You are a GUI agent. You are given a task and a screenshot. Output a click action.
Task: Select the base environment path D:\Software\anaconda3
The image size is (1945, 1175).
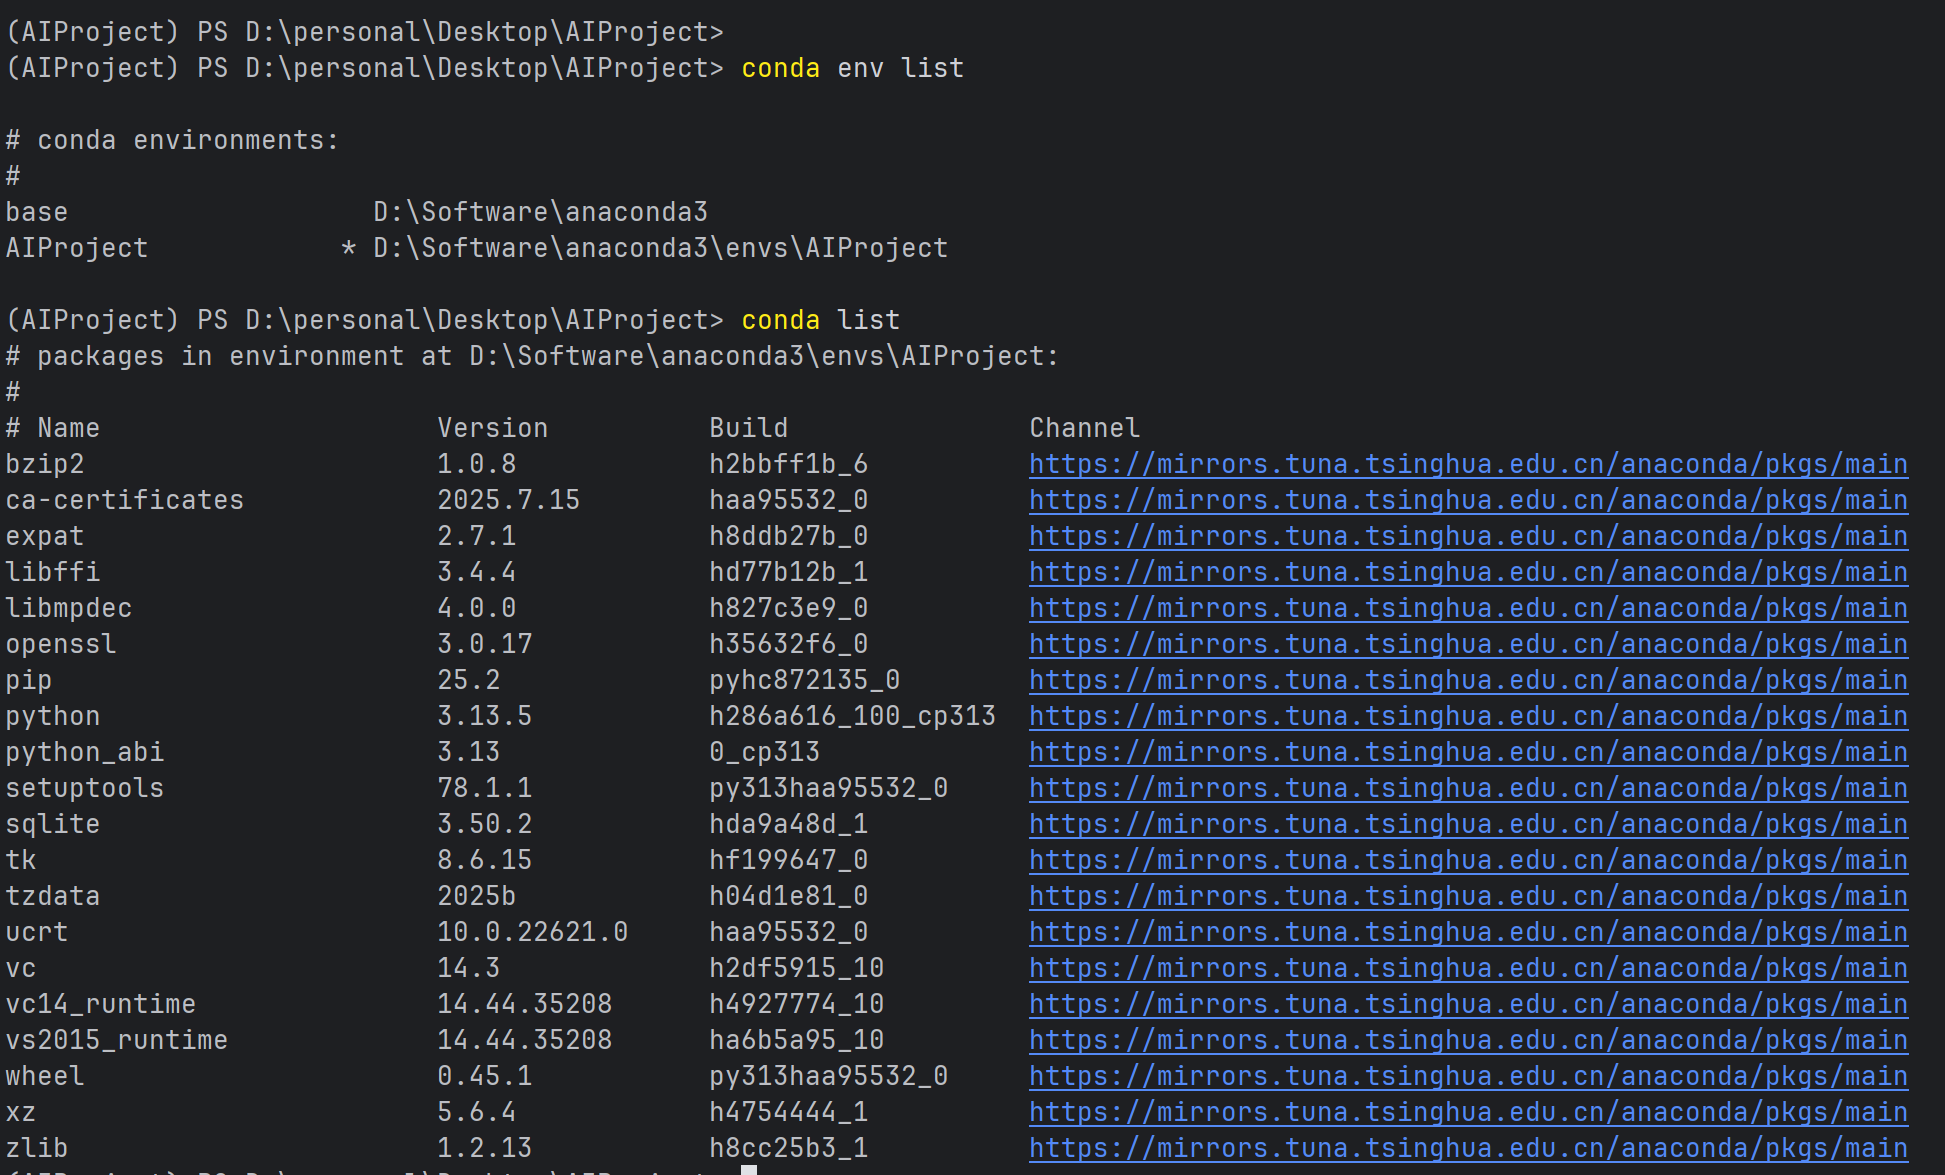[x=540, y=212]
